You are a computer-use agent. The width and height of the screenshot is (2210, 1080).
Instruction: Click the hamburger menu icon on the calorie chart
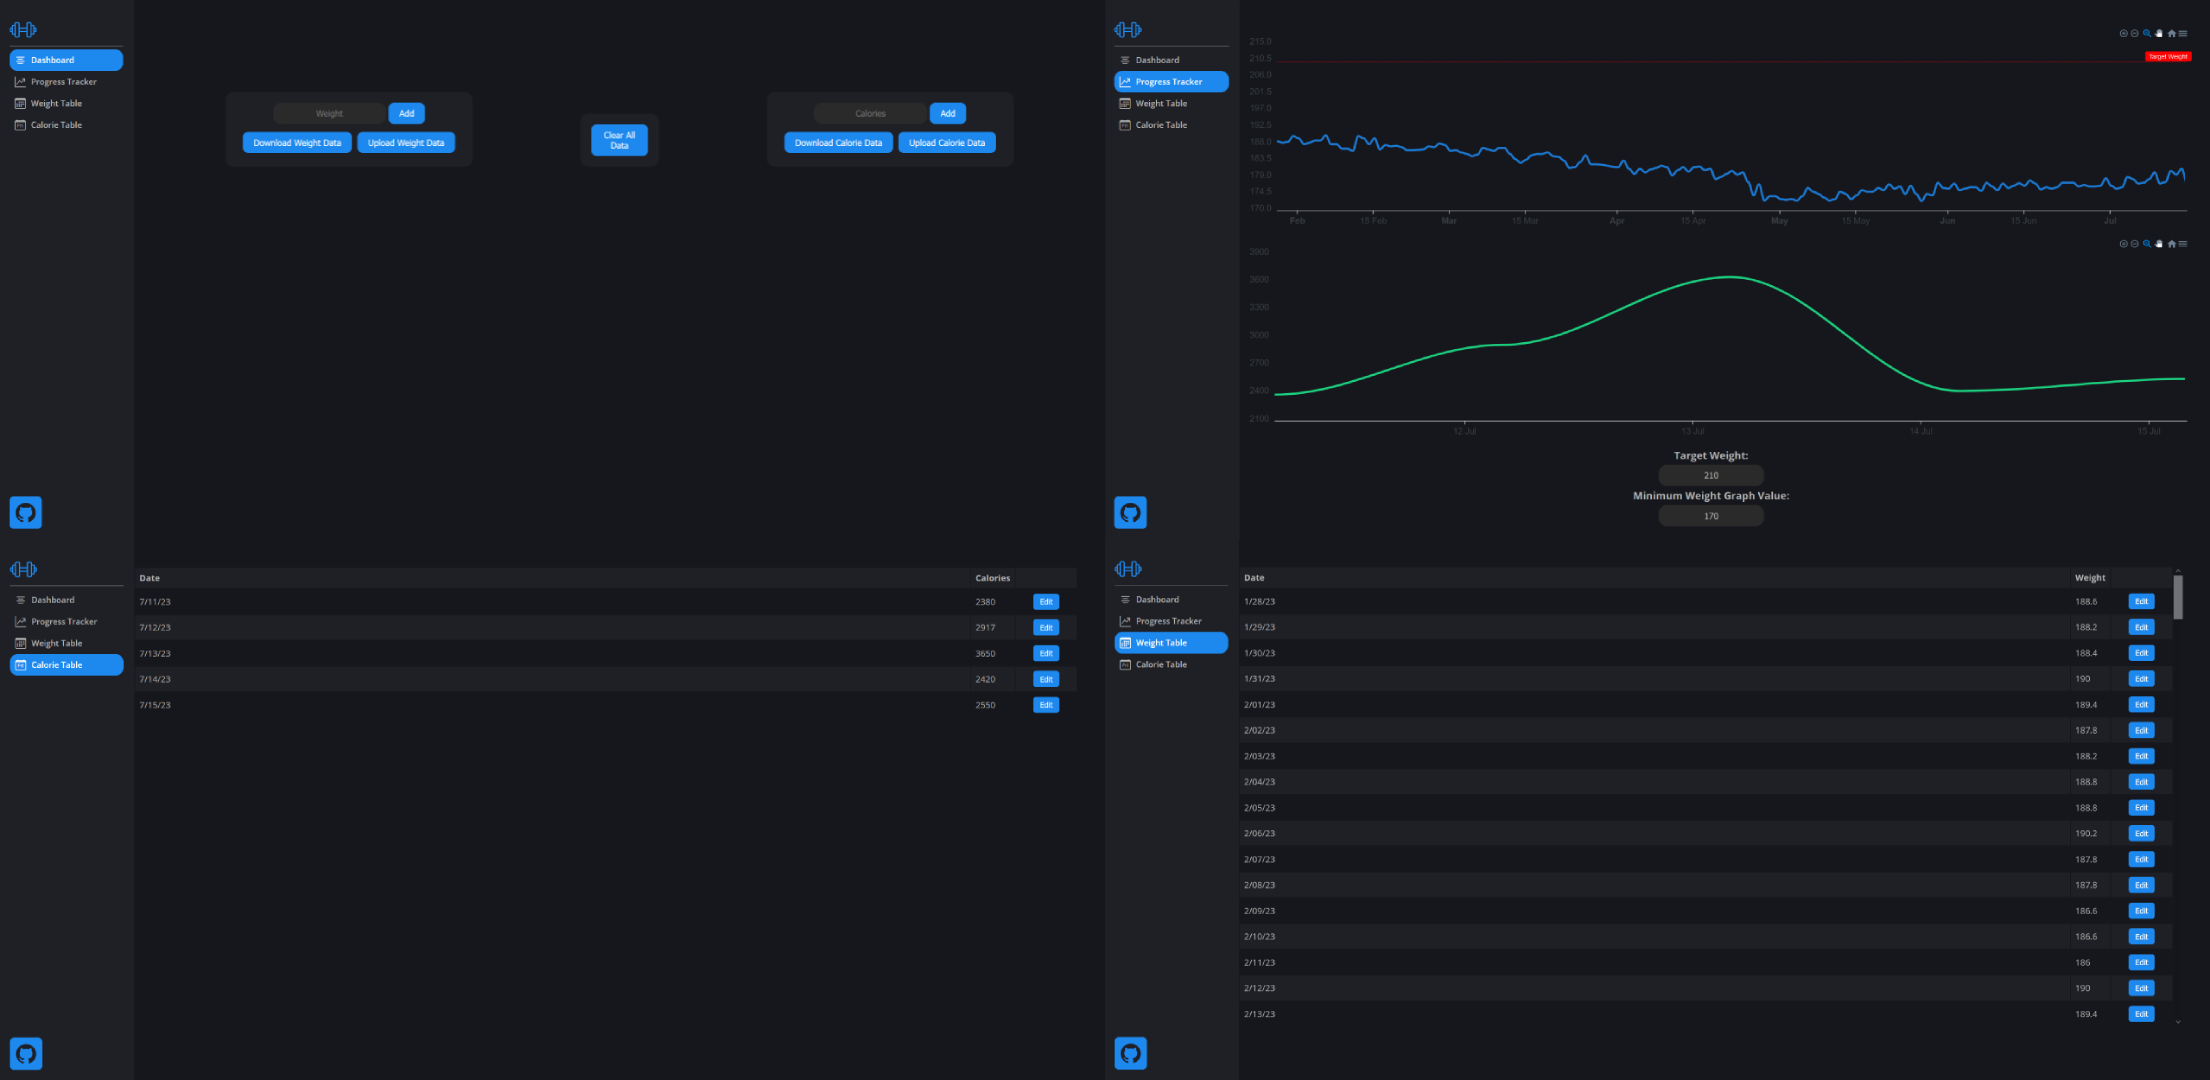tap(2182, 244)
